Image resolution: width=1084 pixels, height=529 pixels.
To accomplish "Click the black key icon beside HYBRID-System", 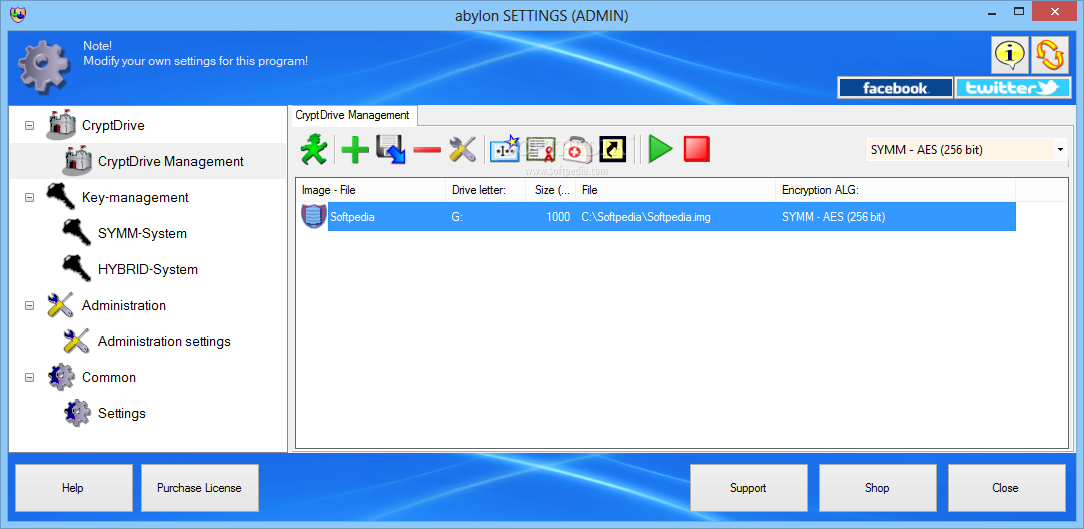I will click(77, 269).
